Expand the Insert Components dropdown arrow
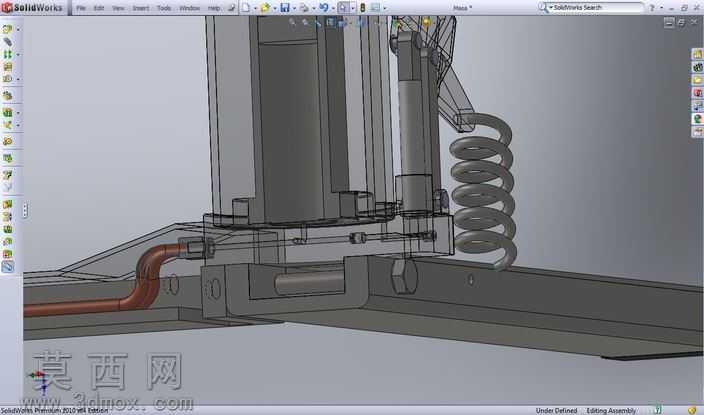Screen dimensions: 704x415 click(18, 29)
